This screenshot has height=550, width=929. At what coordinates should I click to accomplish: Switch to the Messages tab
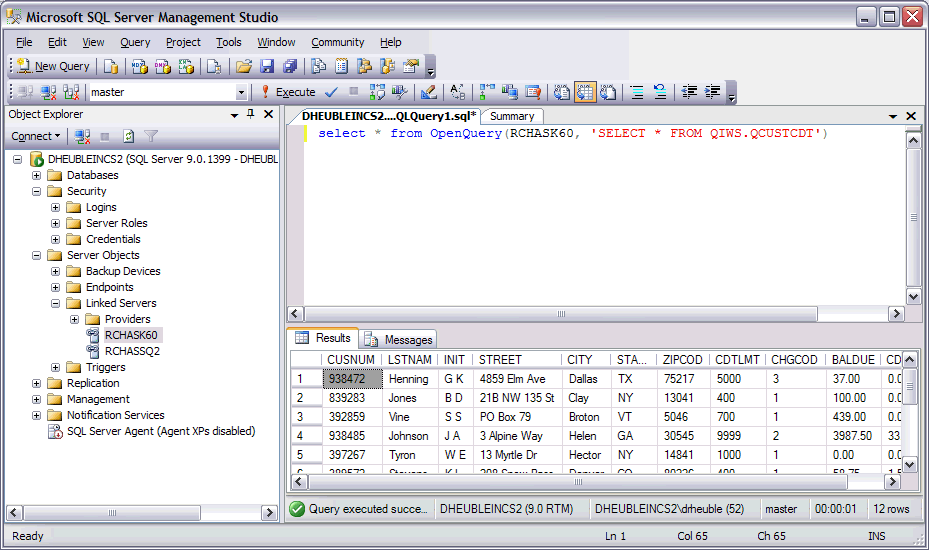(398, 340)
